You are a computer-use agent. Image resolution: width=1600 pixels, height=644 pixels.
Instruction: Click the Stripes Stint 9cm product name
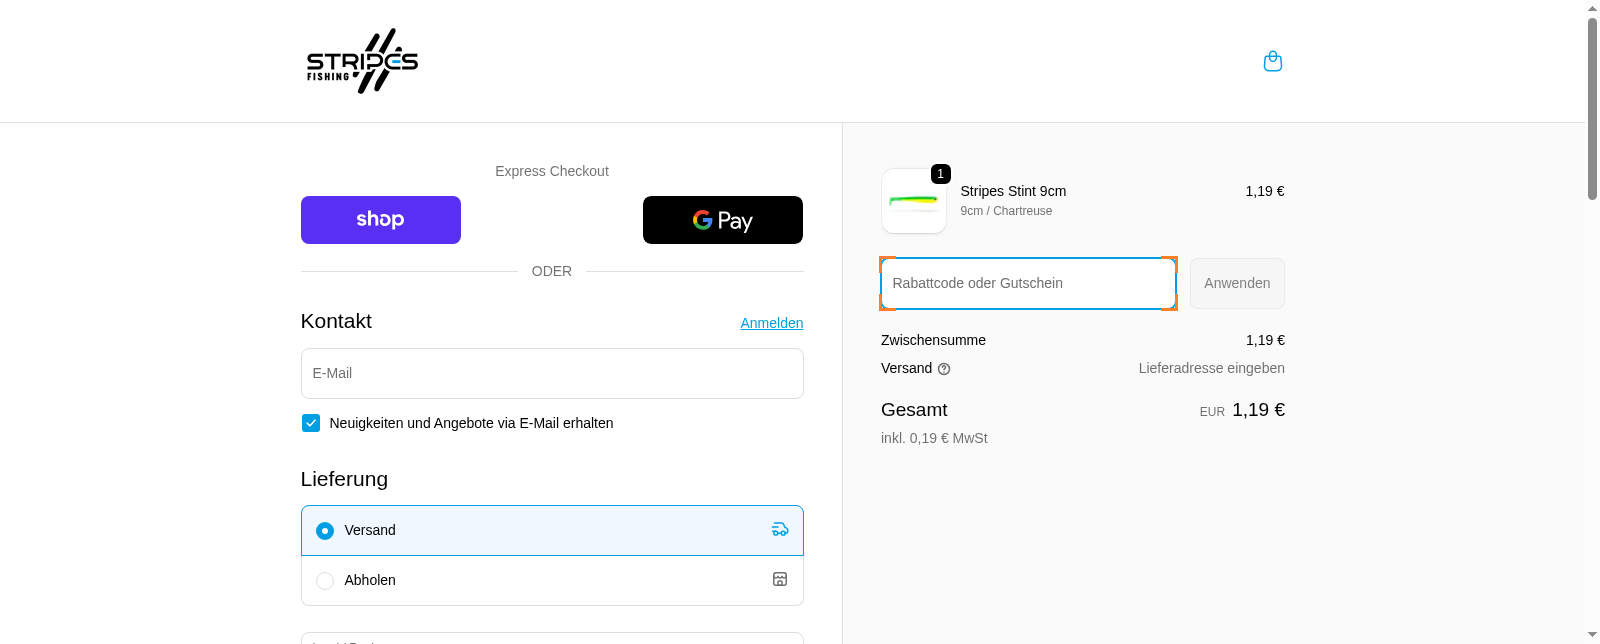(x=1013, y=191)
